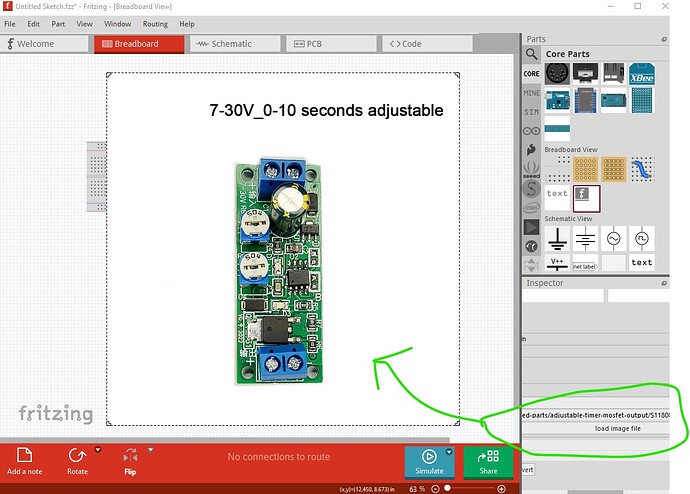Open the Snootlab S parts bin
The width and height of the screenshot is (690, 494).
point(531,189)
